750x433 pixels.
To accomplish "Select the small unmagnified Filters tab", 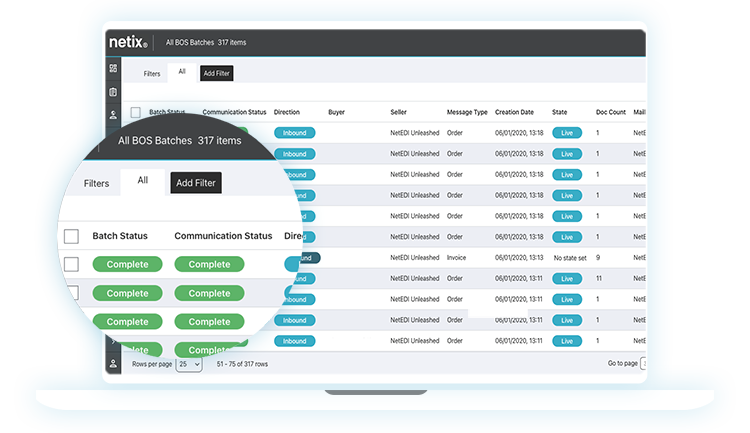I will pos(152,74).
